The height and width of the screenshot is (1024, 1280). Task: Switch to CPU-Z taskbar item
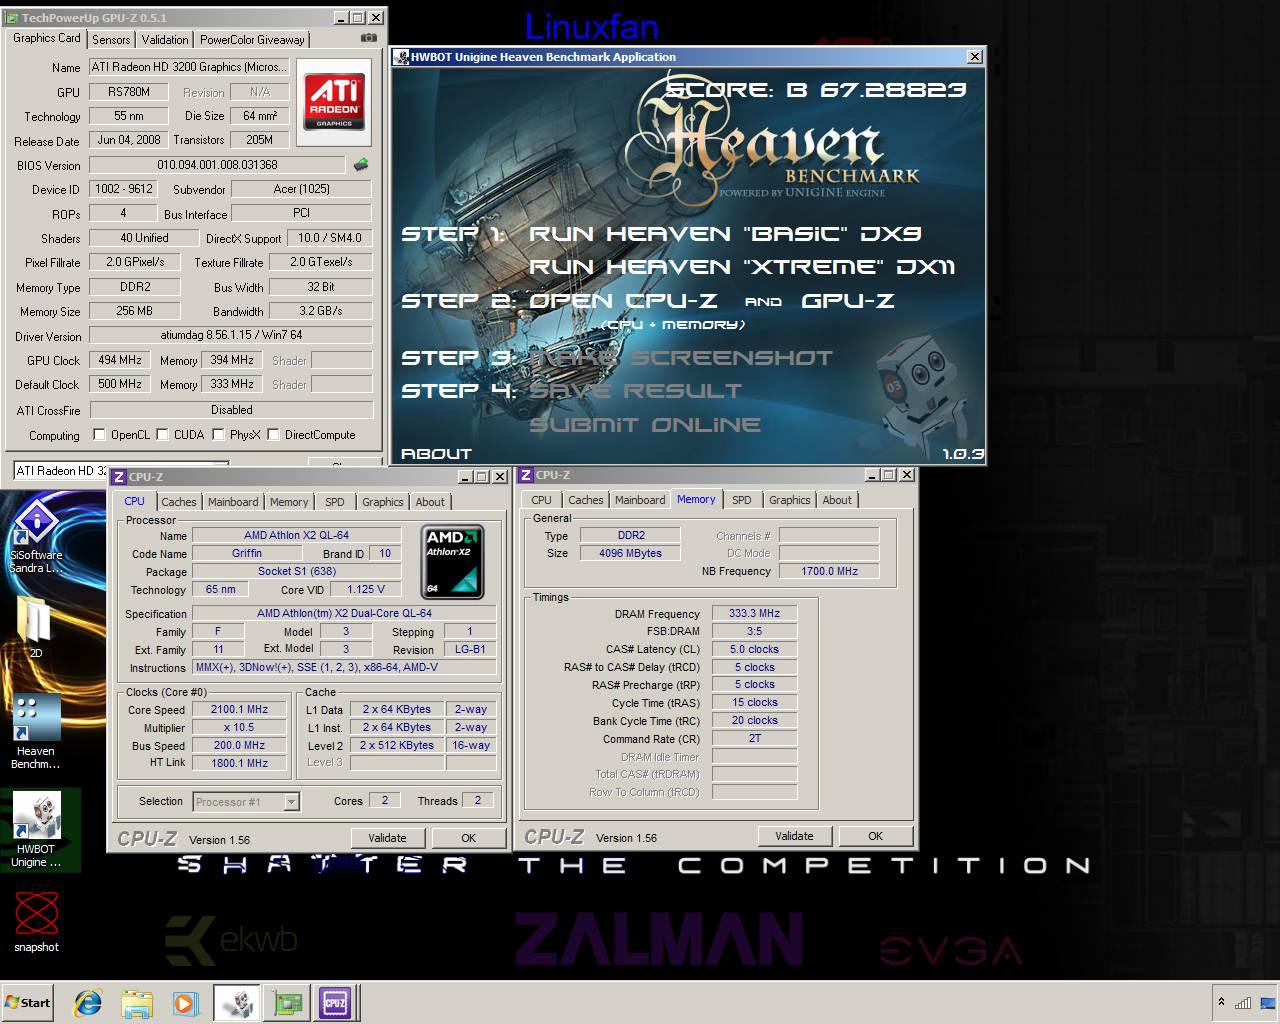tap(335, 1002)
